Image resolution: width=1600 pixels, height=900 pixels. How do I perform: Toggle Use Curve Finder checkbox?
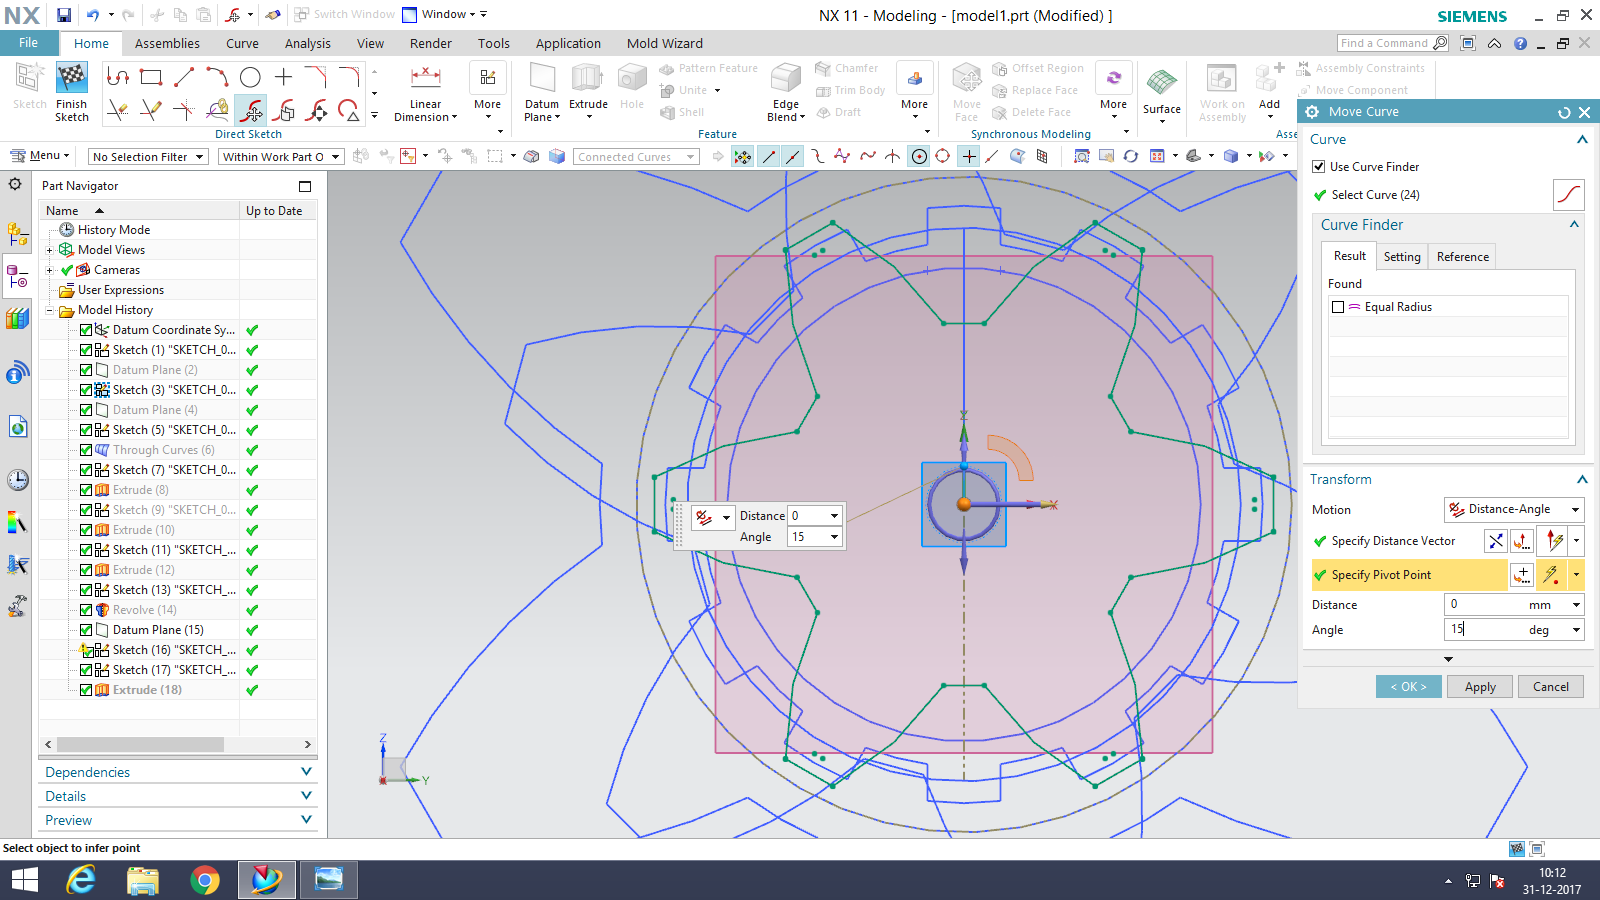1319,167
